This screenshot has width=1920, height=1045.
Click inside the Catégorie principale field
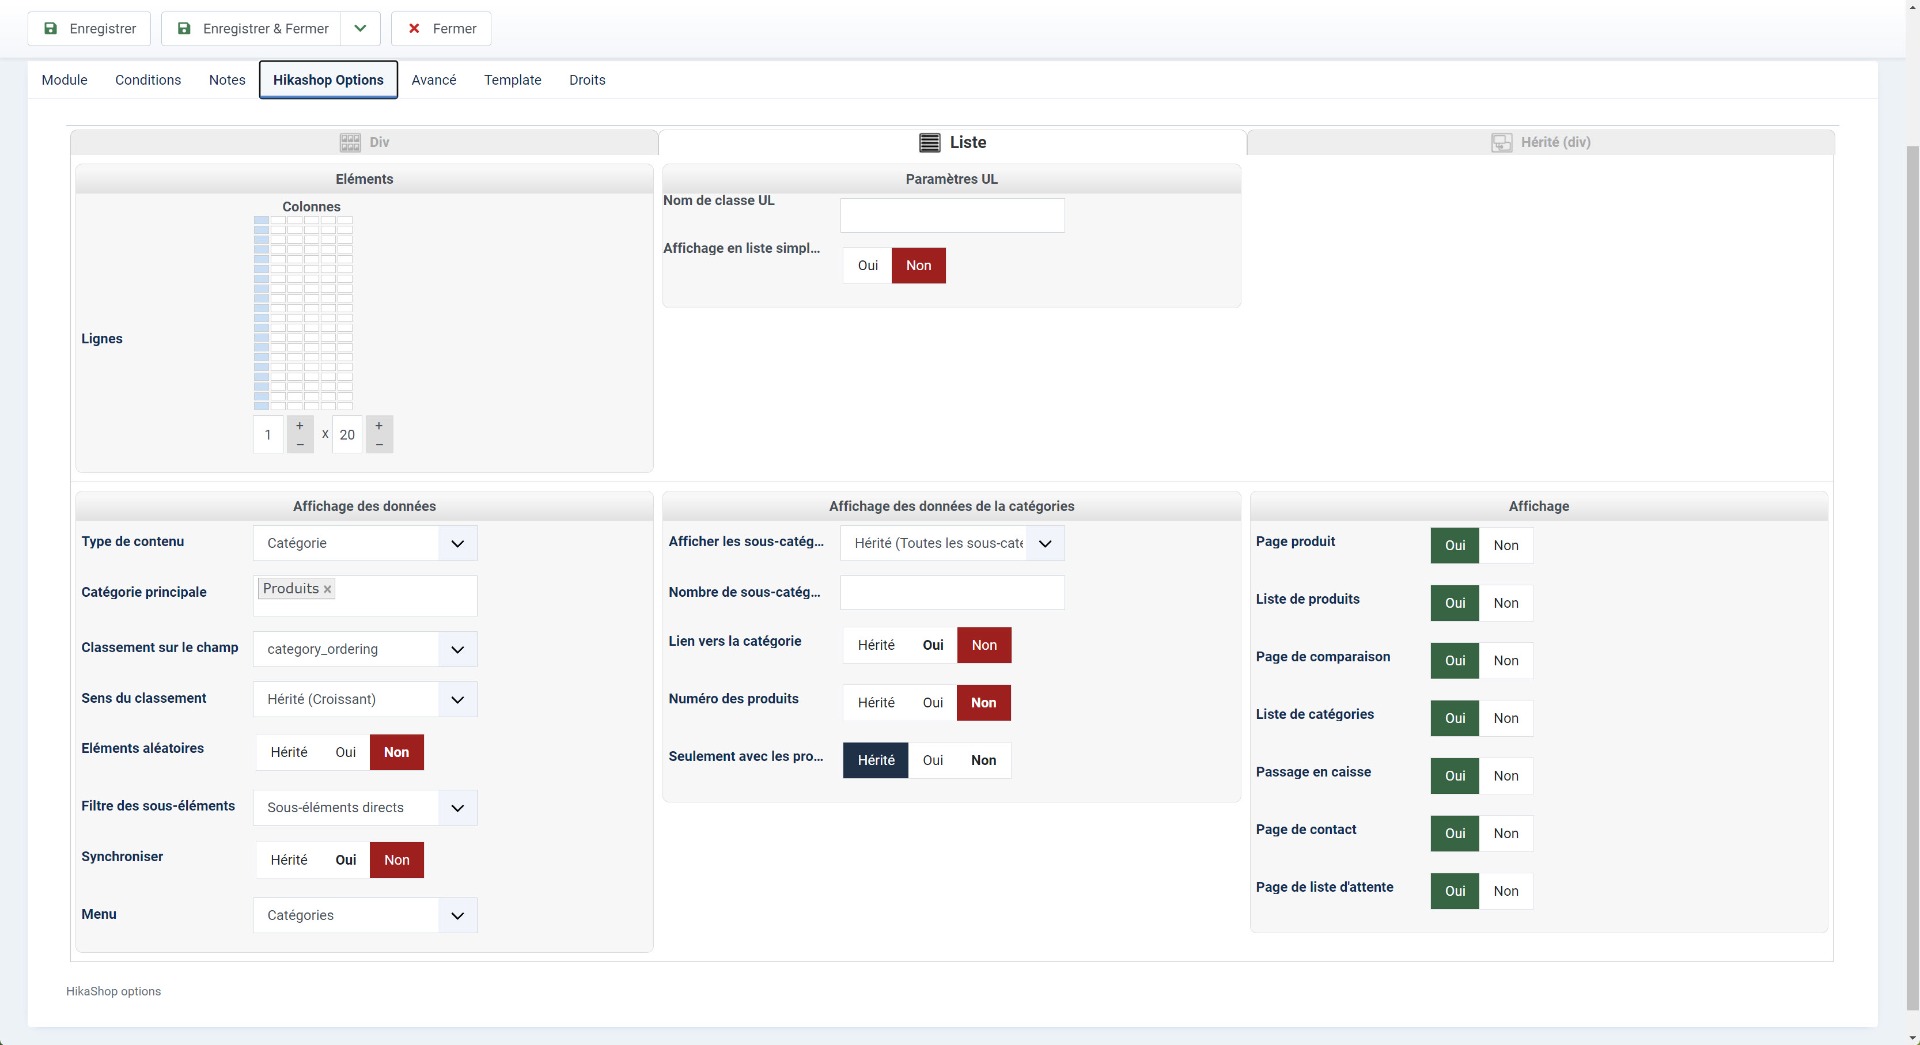(365, 596)
